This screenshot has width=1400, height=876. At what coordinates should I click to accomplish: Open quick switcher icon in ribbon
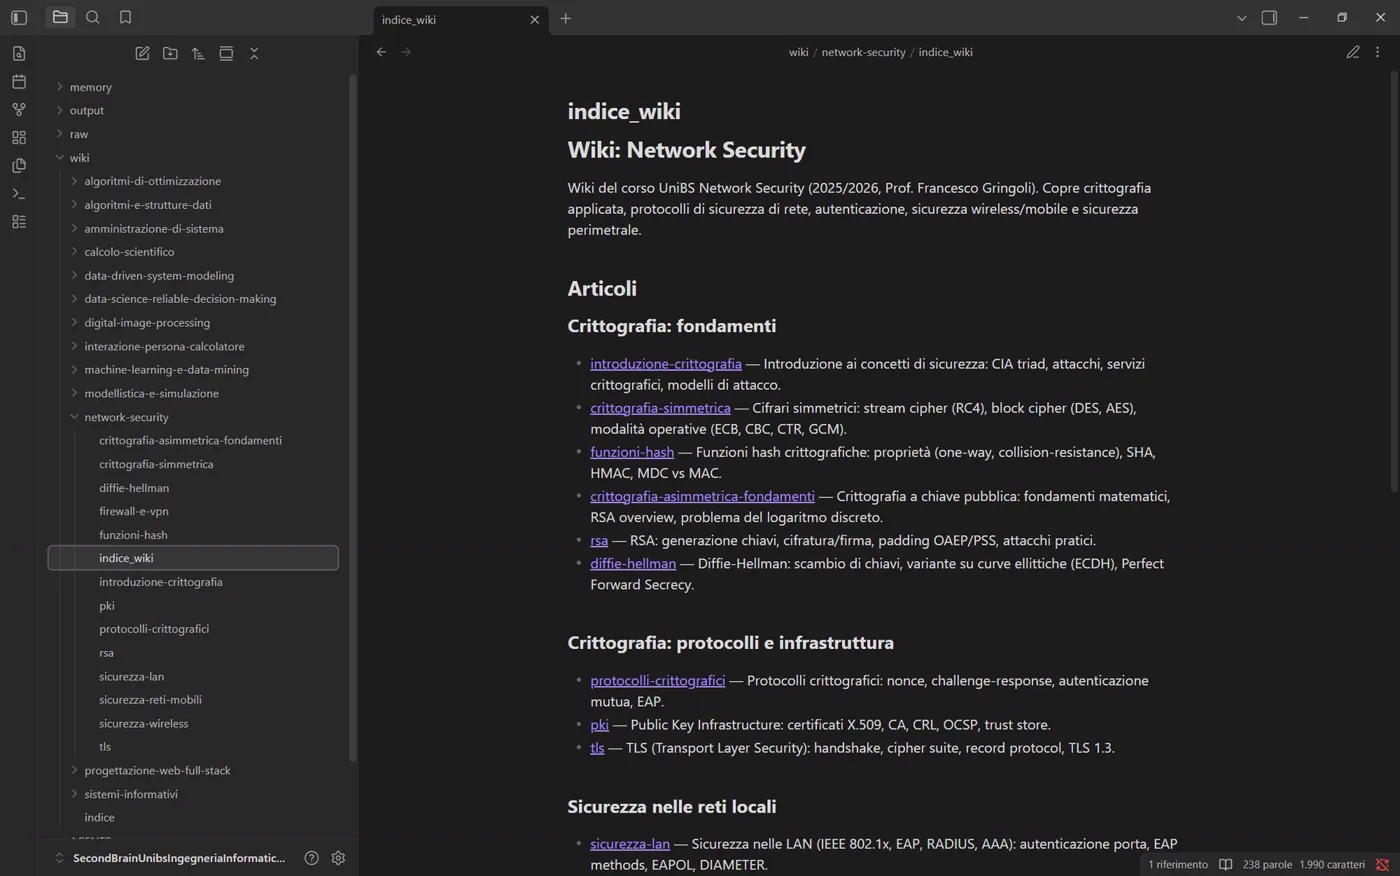tap(19, 54)
